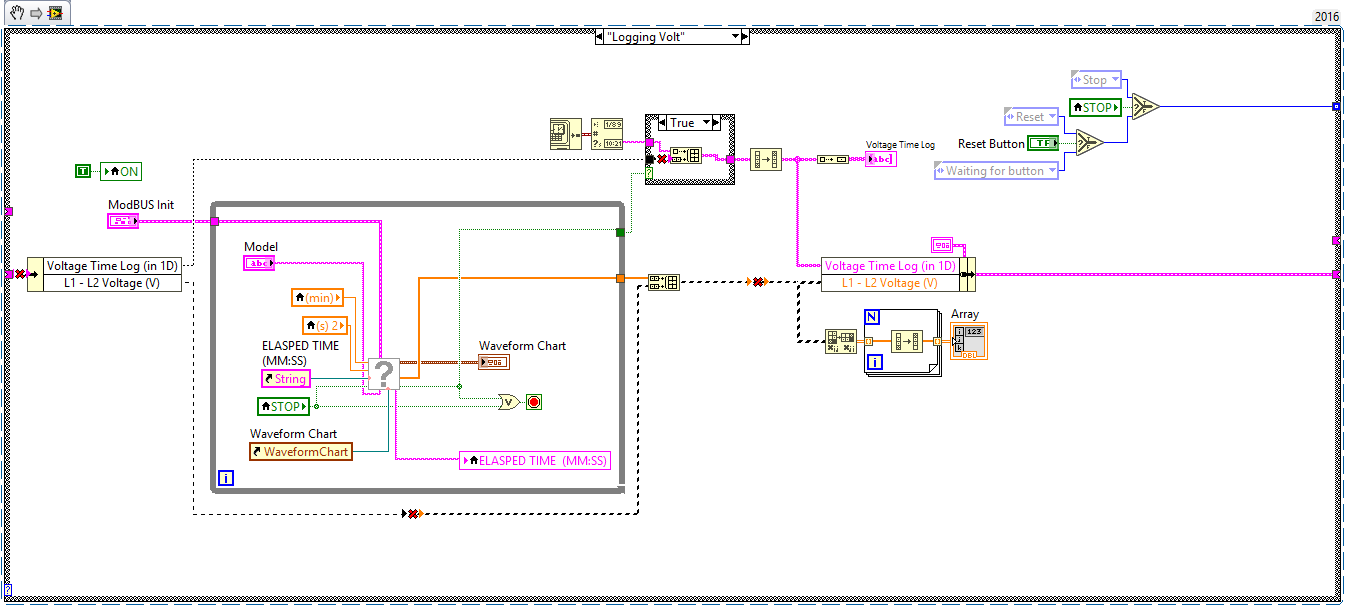Go to next case of Logging Volt structure
Viewport: 1345px width, 606px height.
pyautogui.click(x=746, y=36)
